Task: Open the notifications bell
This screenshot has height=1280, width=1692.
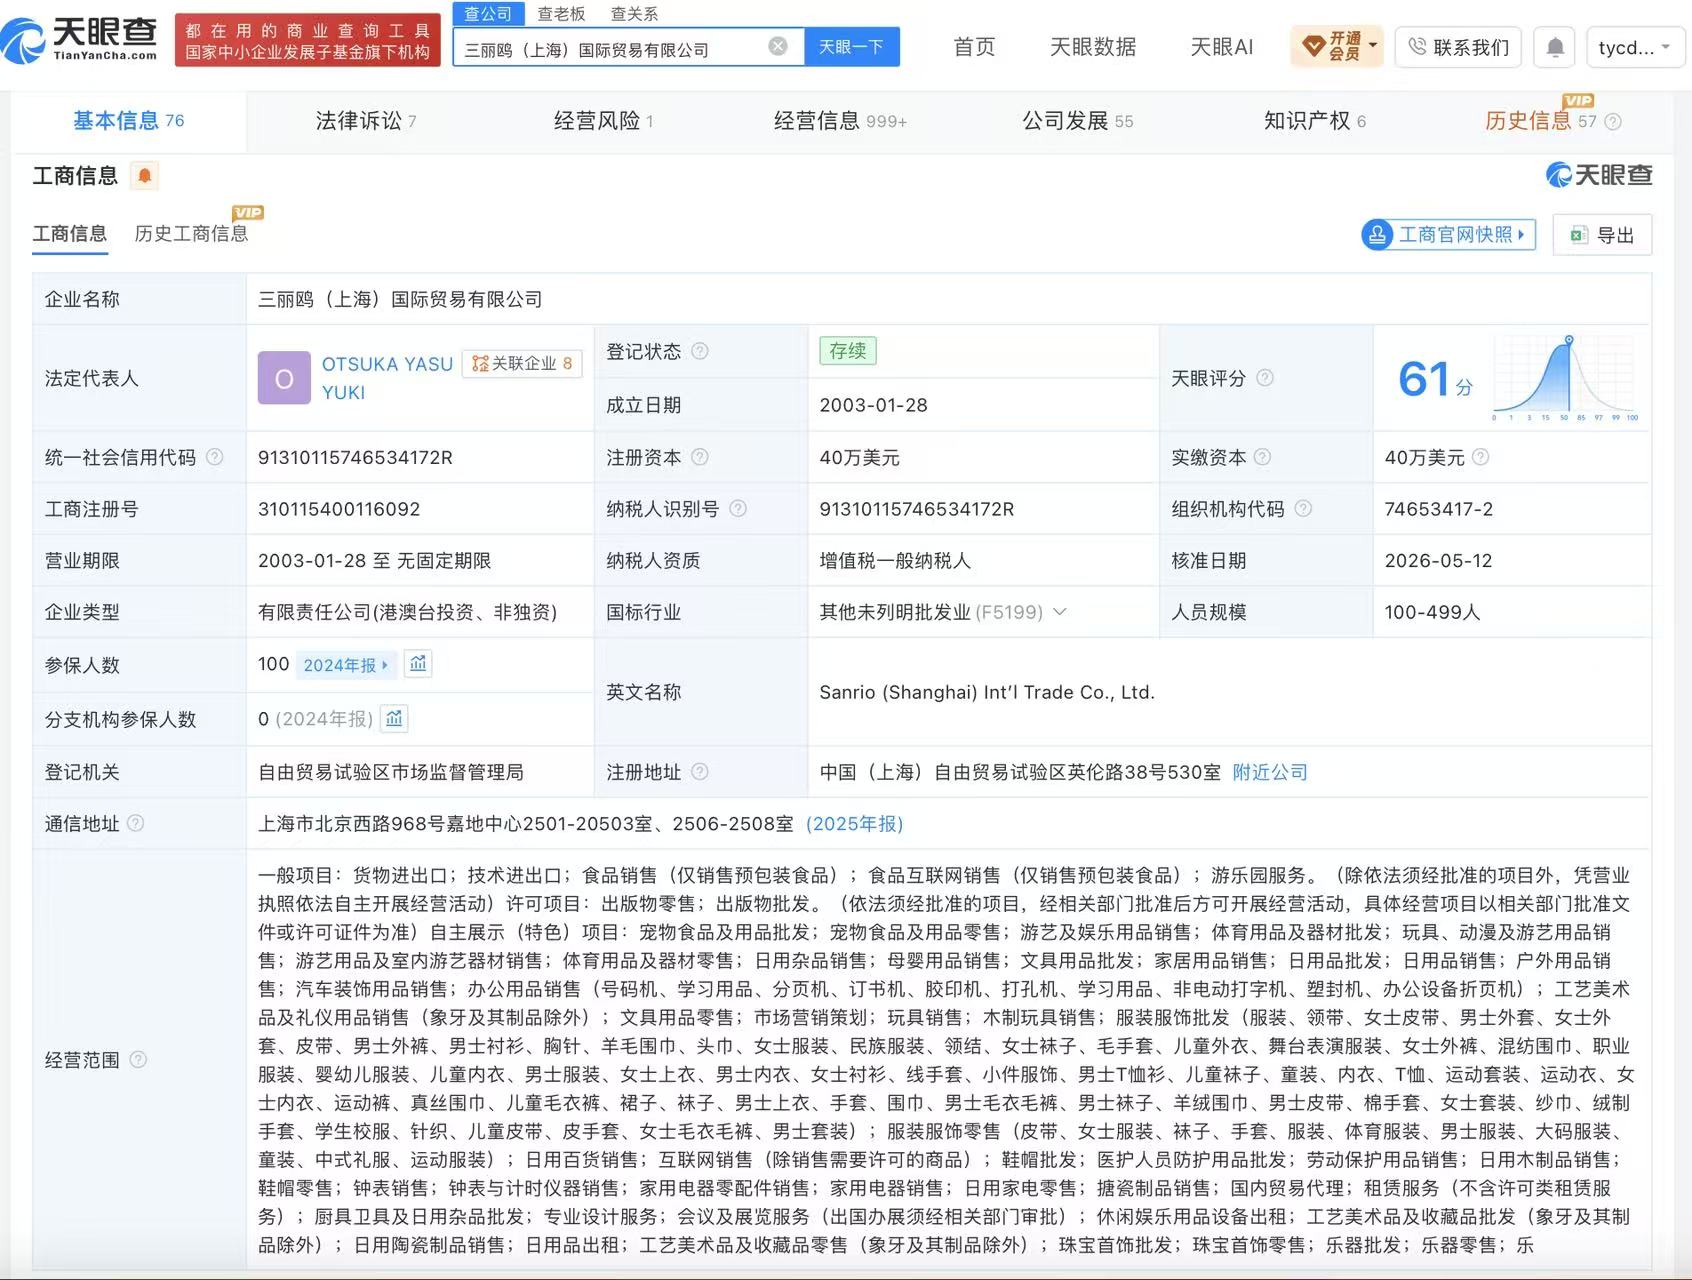Action: [1555, 47]
